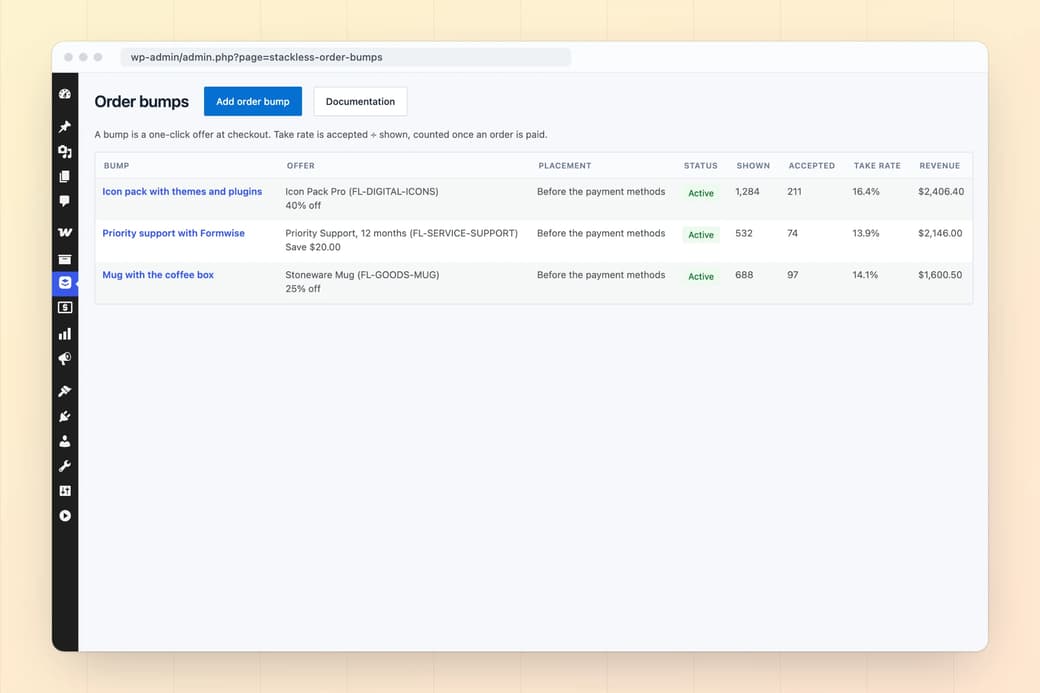Click the Priority Support, 12 months offer text
The height and width of the screenshot is (693, 1040).
click(x=401, y=233)
